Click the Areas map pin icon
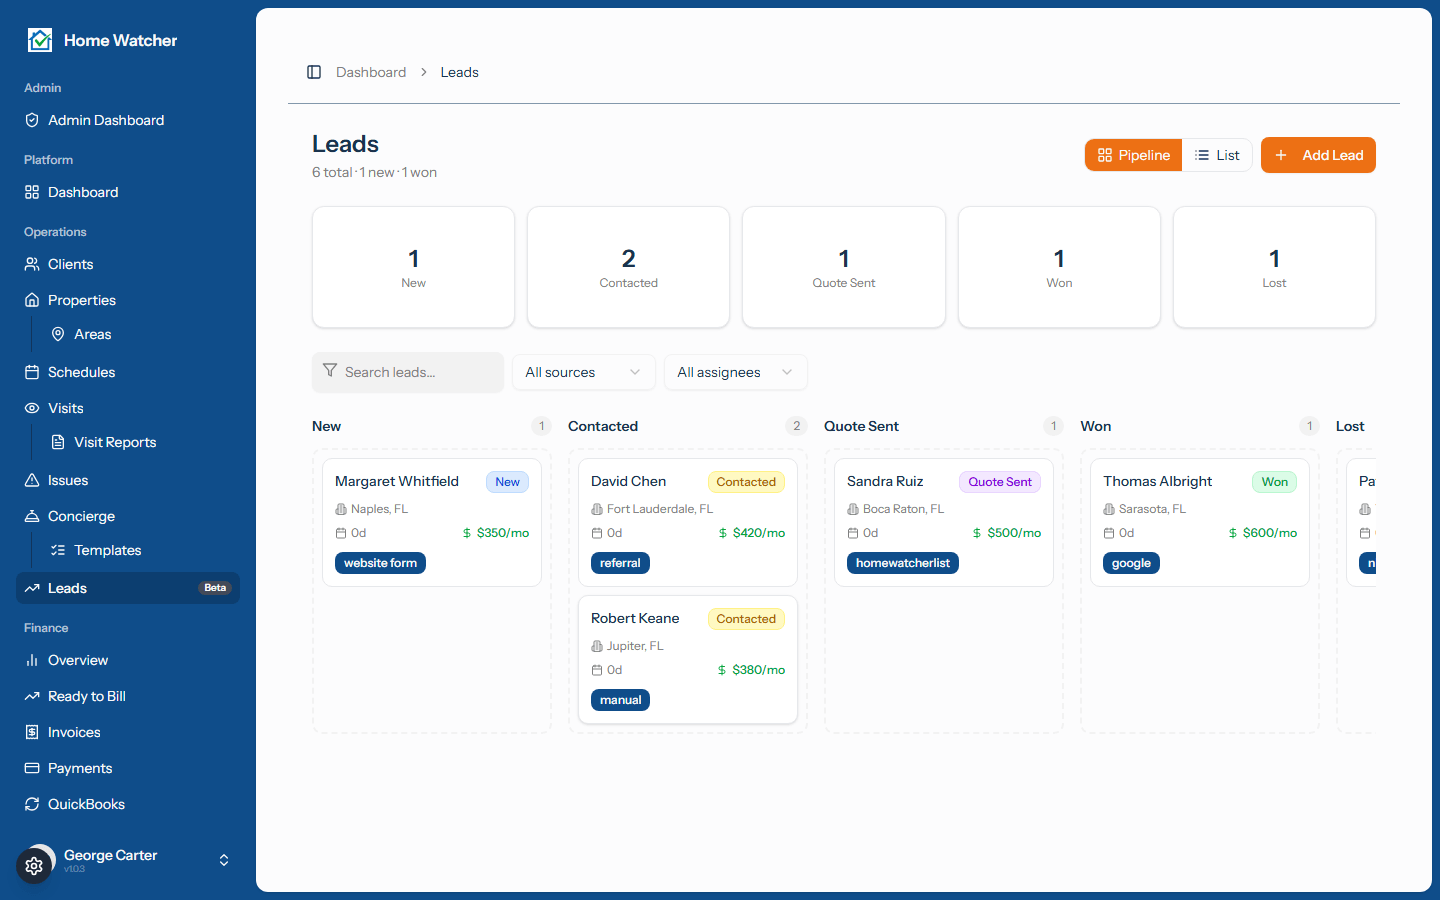The width and height of the screenshot is (1440, 900). point(58,334)
